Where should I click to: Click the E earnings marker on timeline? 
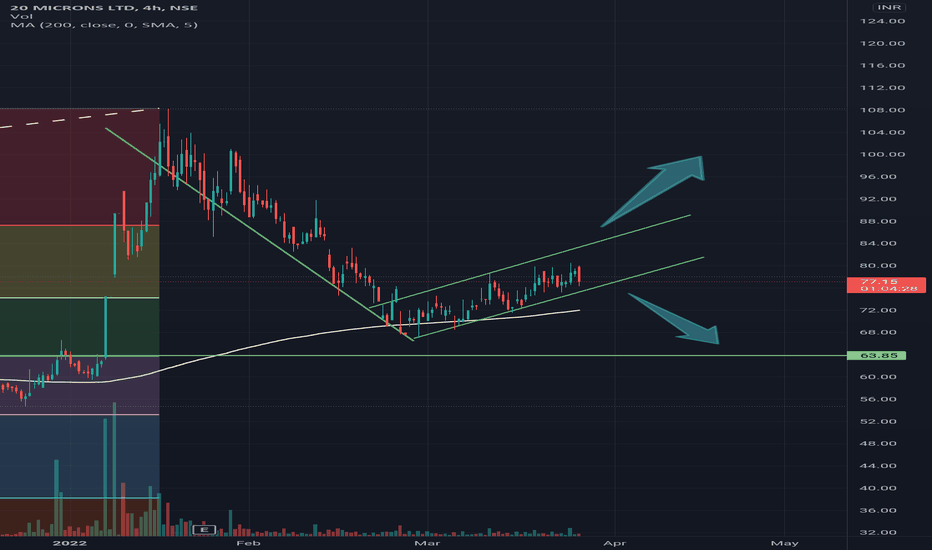point(204,529)
